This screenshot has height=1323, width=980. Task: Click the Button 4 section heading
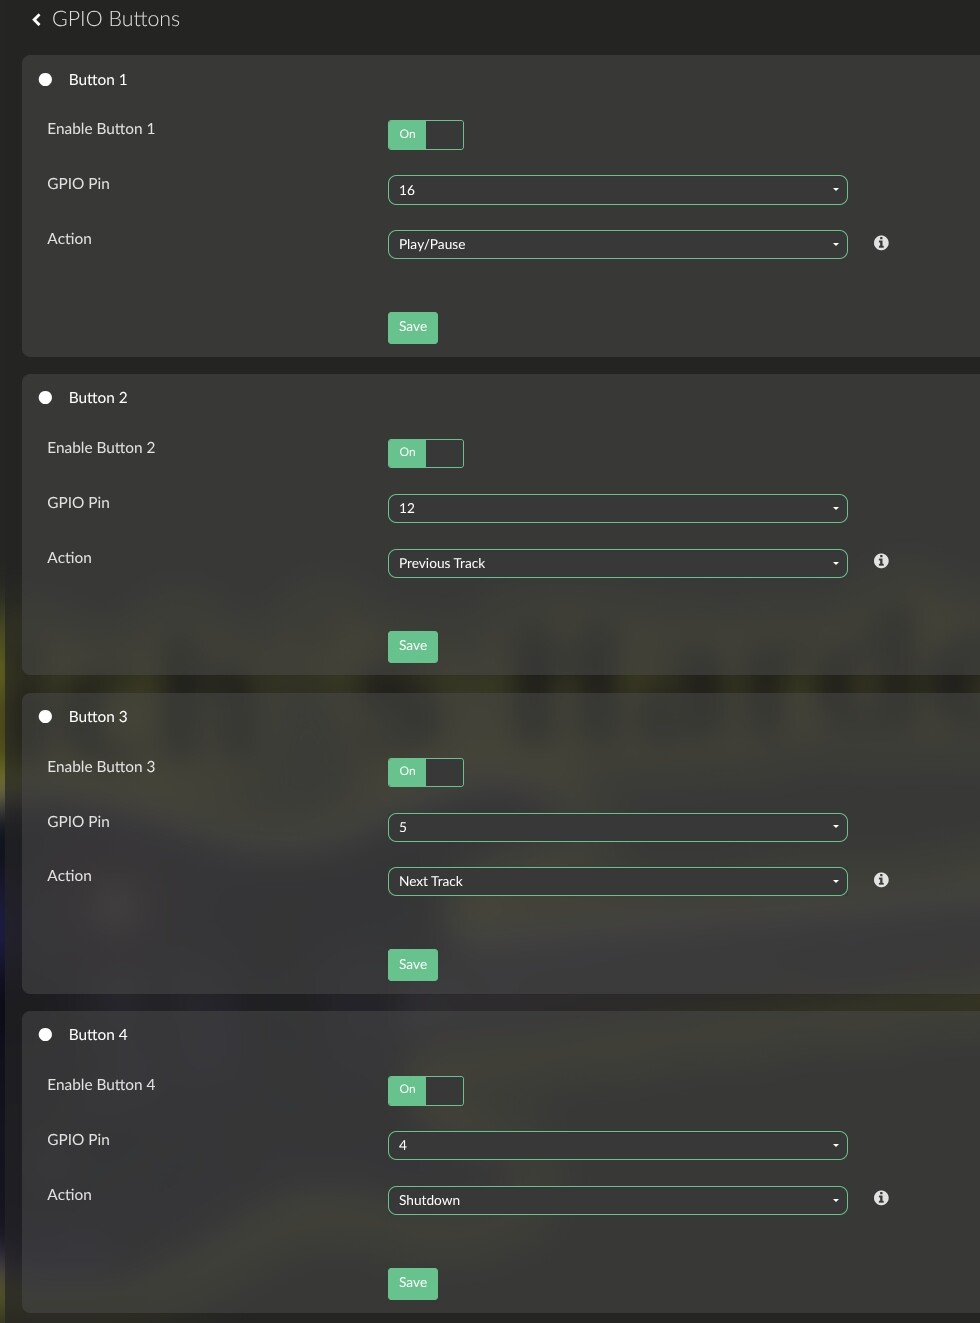click(98, 1035)
